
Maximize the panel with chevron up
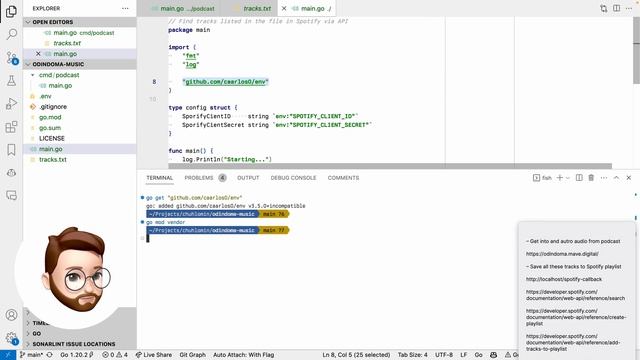coord(616,178)
